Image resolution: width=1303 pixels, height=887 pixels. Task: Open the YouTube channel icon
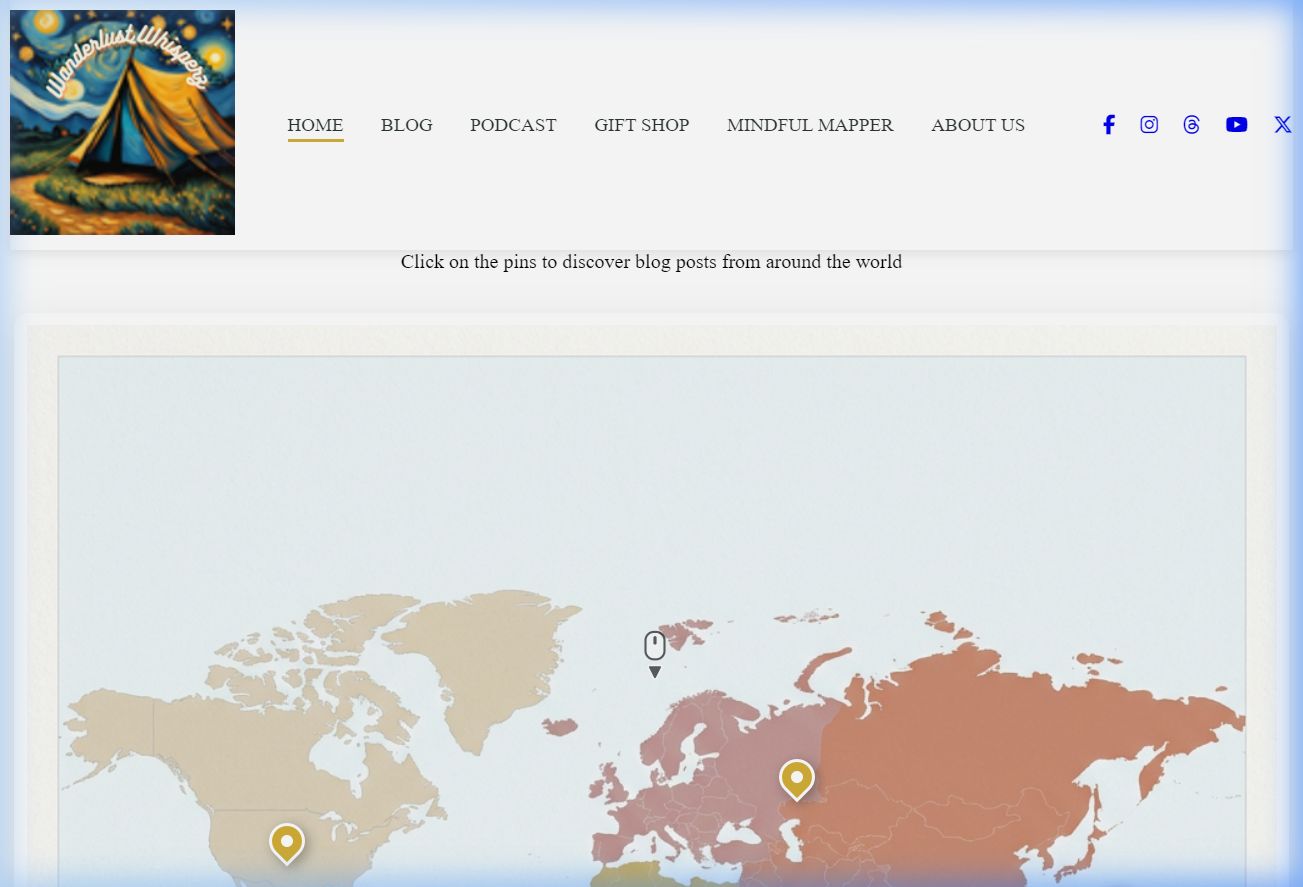coord(1236,125)
